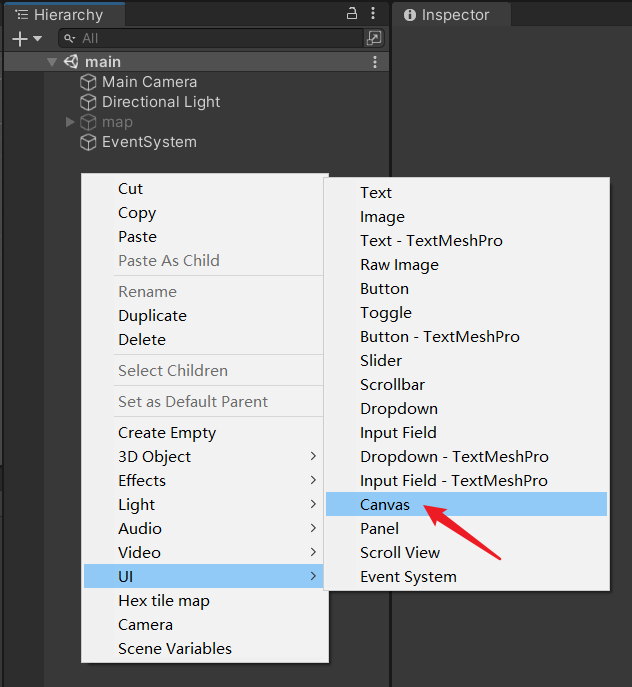632x687 pixels.
Task: Expand the Light submenu
Action: 204,505
